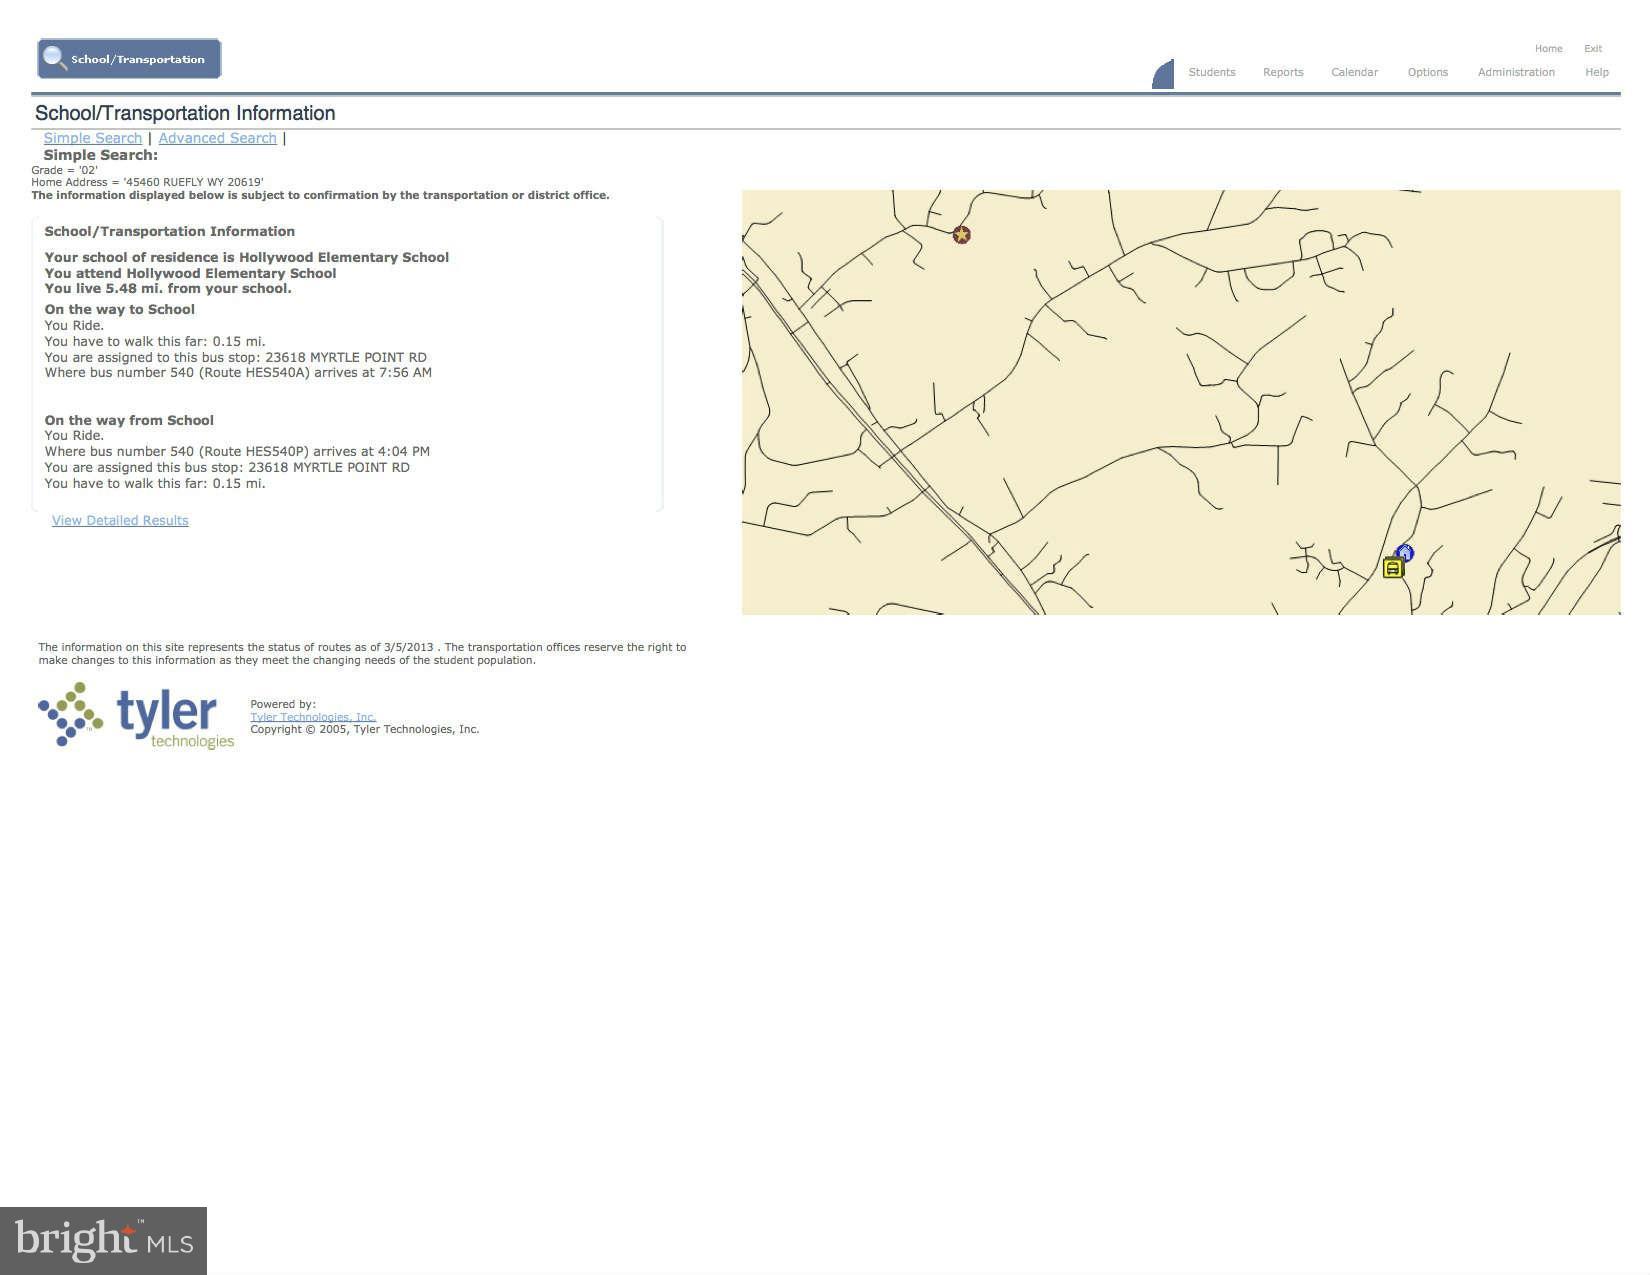Click the 'On the way from School' heading
1650x1275 pixels.
129,420
